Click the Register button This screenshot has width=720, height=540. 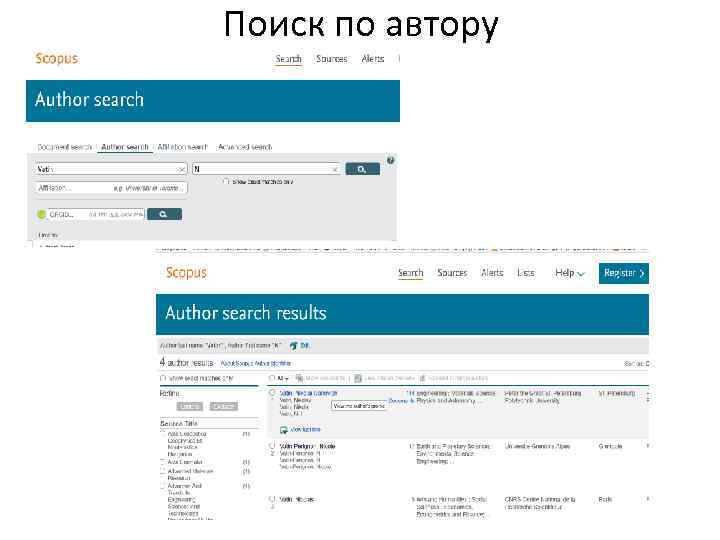[624, 273]
